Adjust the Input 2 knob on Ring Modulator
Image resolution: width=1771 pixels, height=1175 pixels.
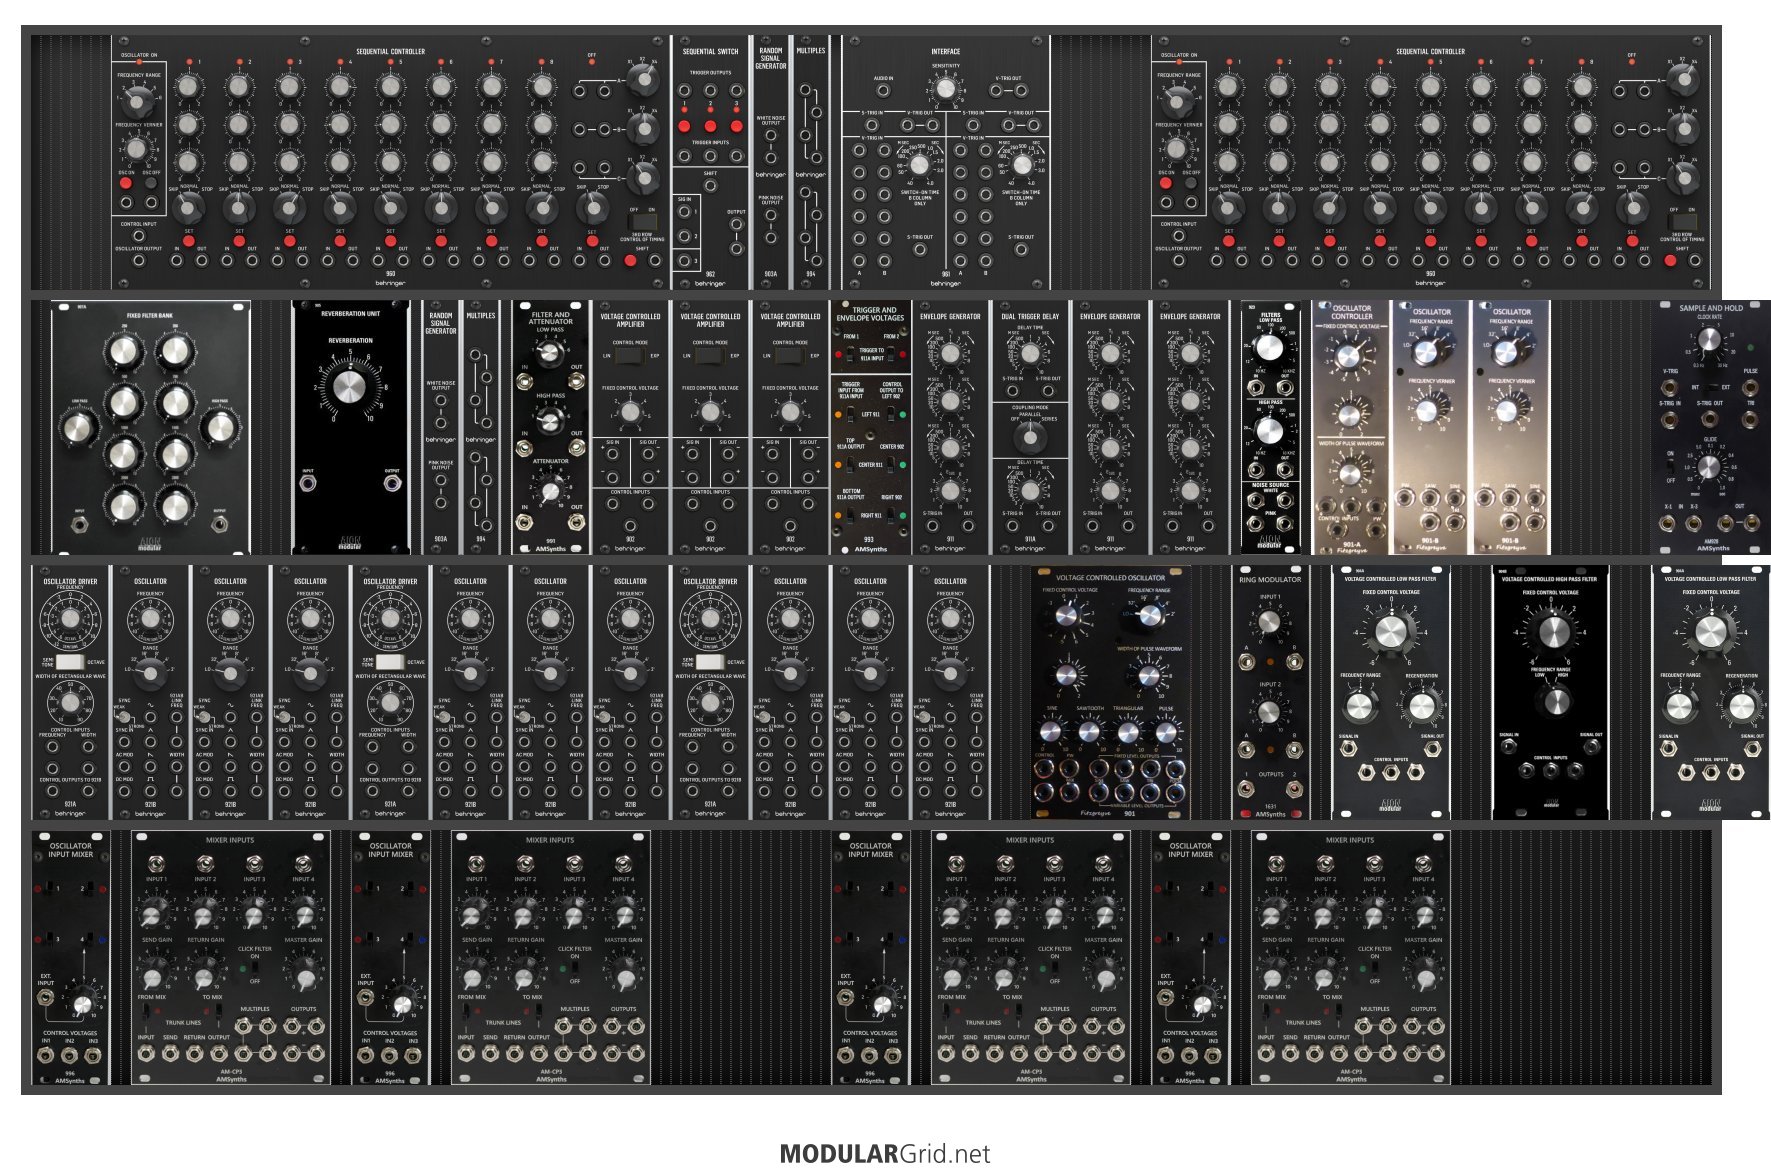[x=1269, y=711]
